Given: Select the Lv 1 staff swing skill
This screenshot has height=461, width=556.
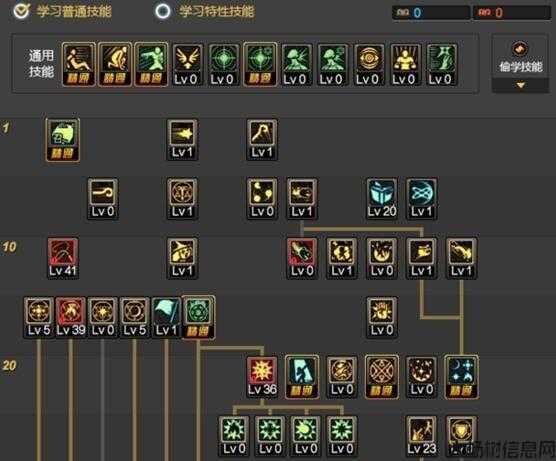Looking at the screenshot, I should pyautogui.click(x=262, y=140).
